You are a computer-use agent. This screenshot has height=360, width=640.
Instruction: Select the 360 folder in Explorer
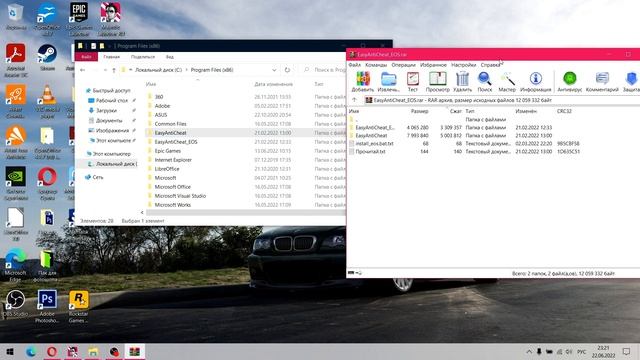tap(159, 97)
